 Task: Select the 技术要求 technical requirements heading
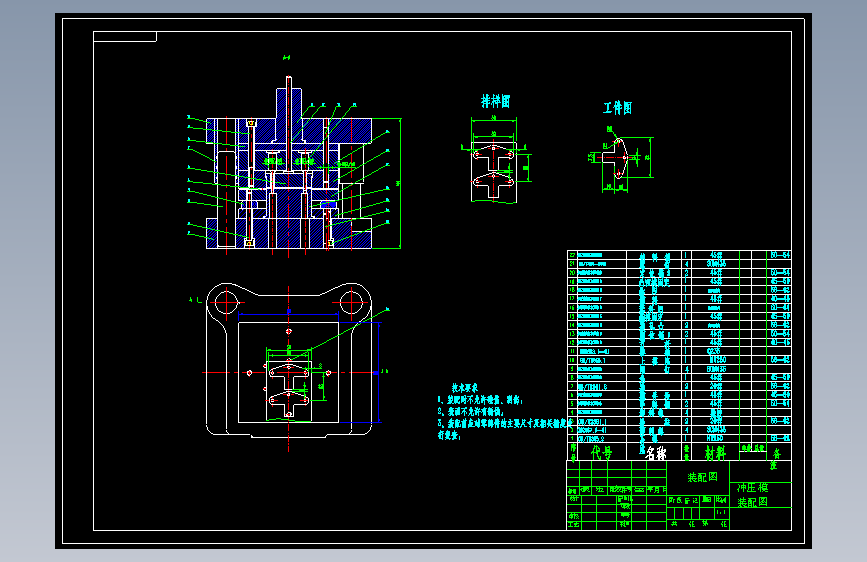464,388
